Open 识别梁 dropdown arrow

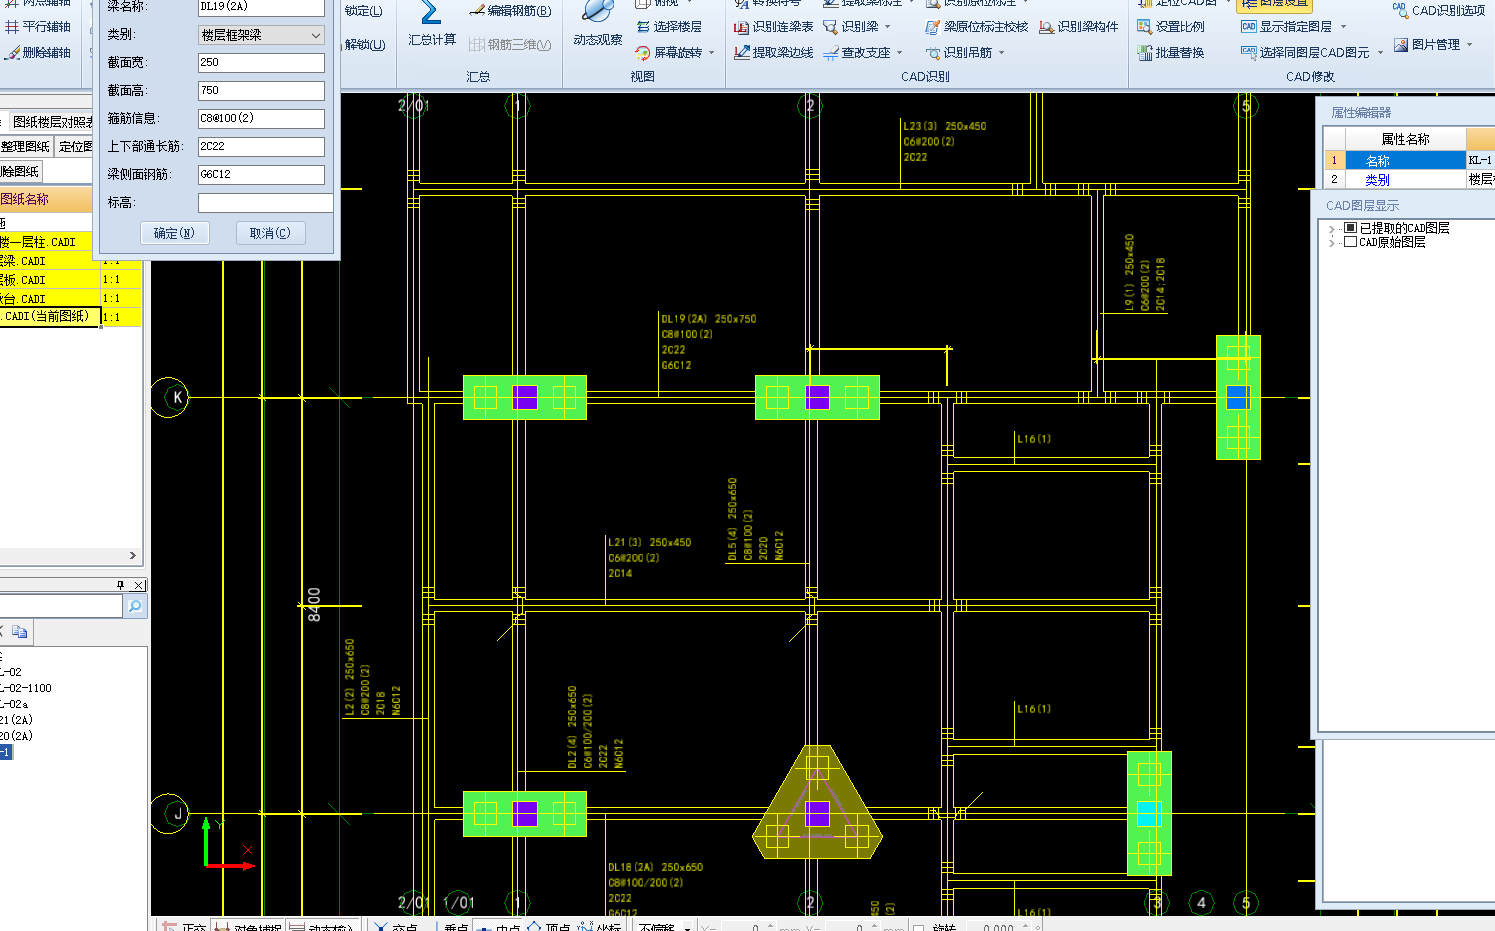coord(888,27)
